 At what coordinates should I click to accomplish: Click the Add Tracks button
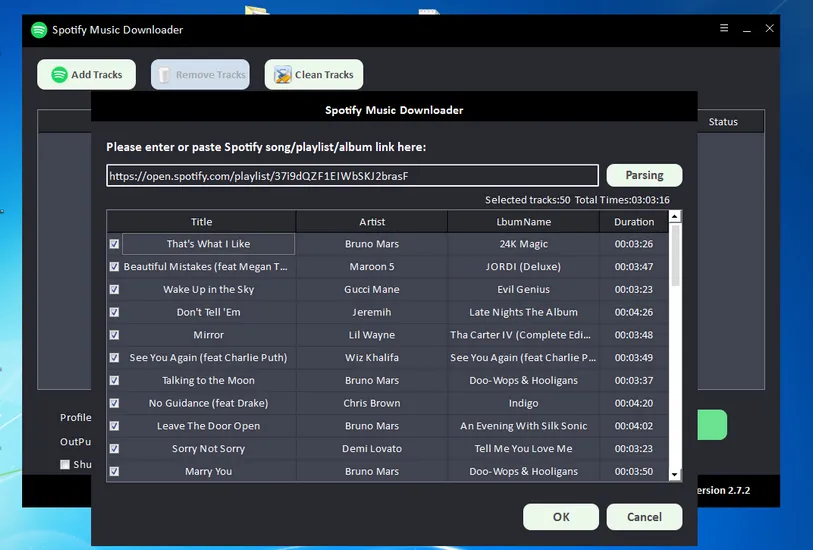pos(87,75)
